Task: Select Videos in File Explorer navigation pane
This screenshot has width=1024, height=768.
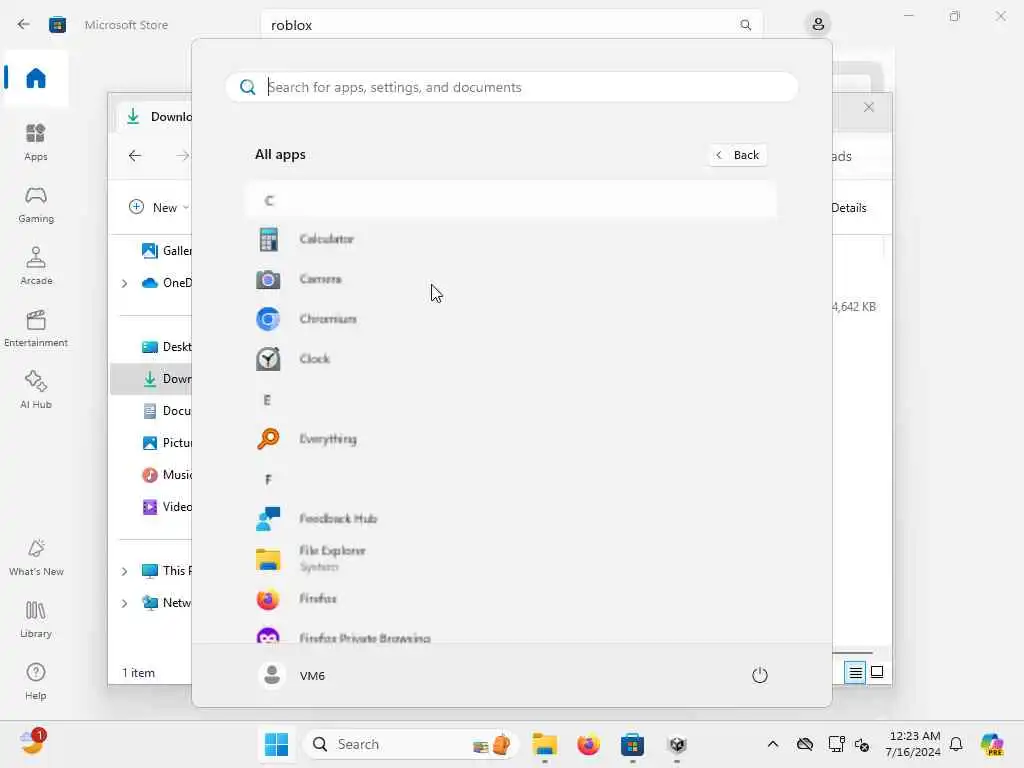Action: click(x=166, y=507)
